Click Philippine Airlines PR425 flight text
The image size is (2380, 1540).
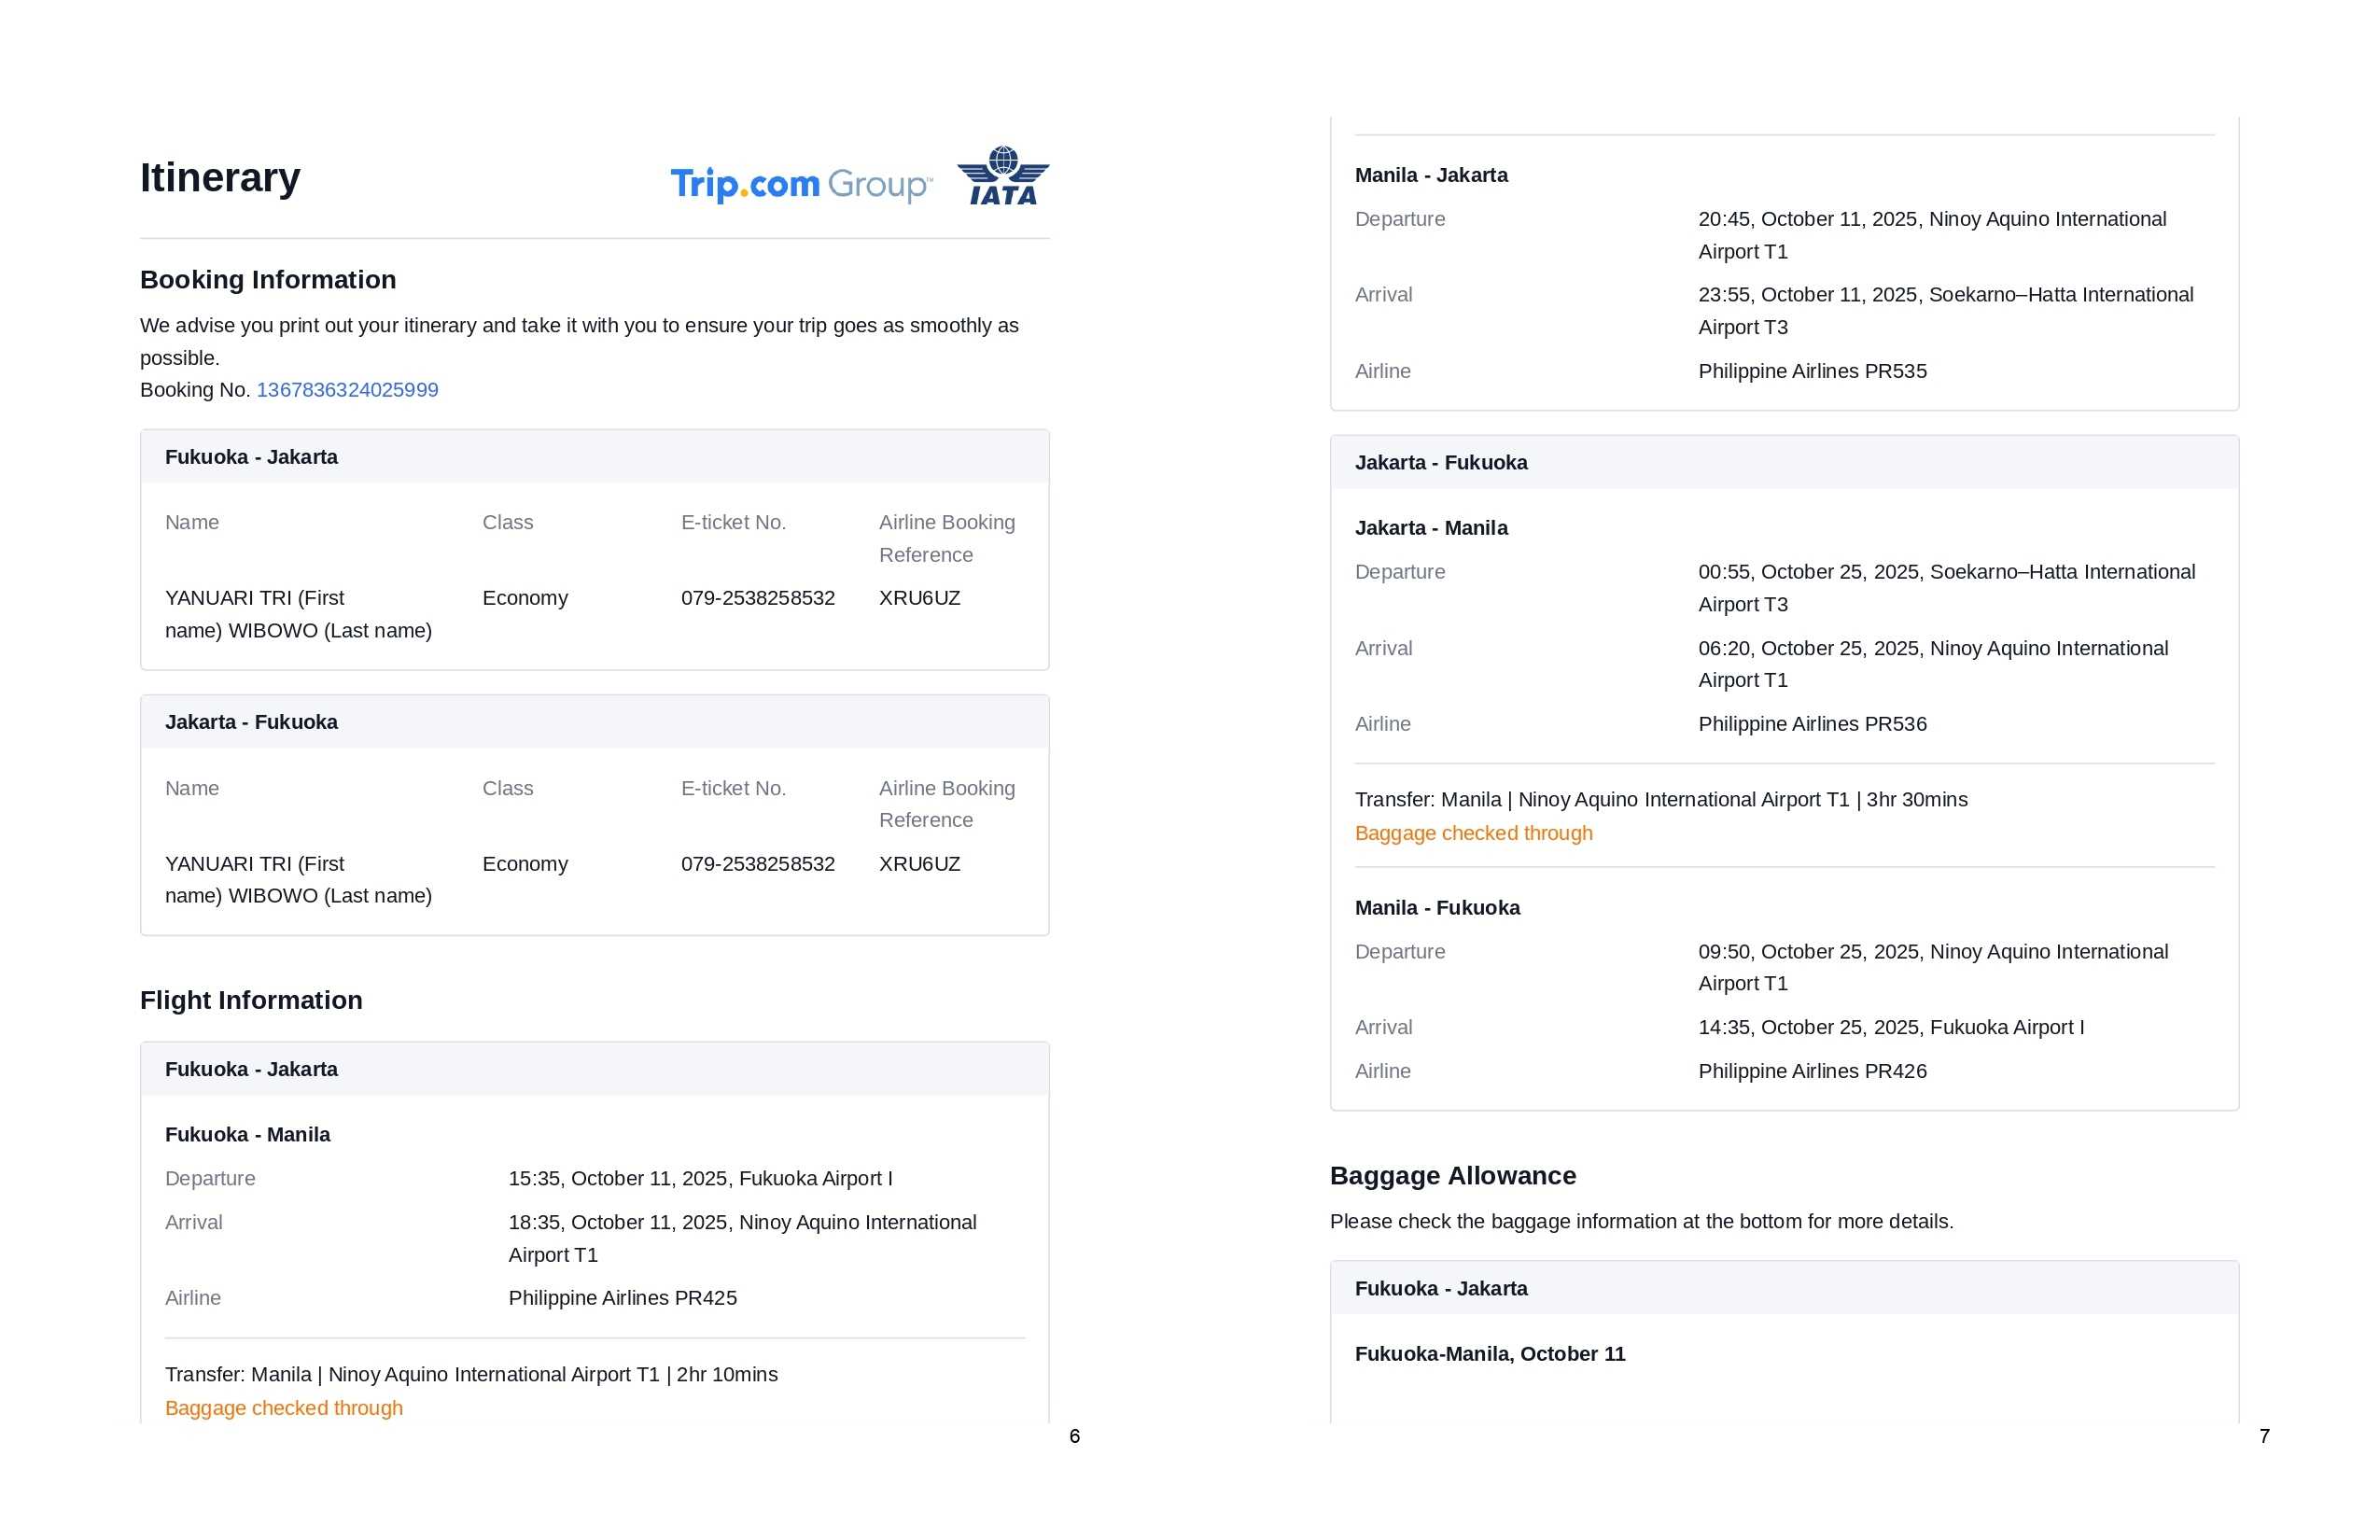pyautogui.click(x=622, y=1298)
